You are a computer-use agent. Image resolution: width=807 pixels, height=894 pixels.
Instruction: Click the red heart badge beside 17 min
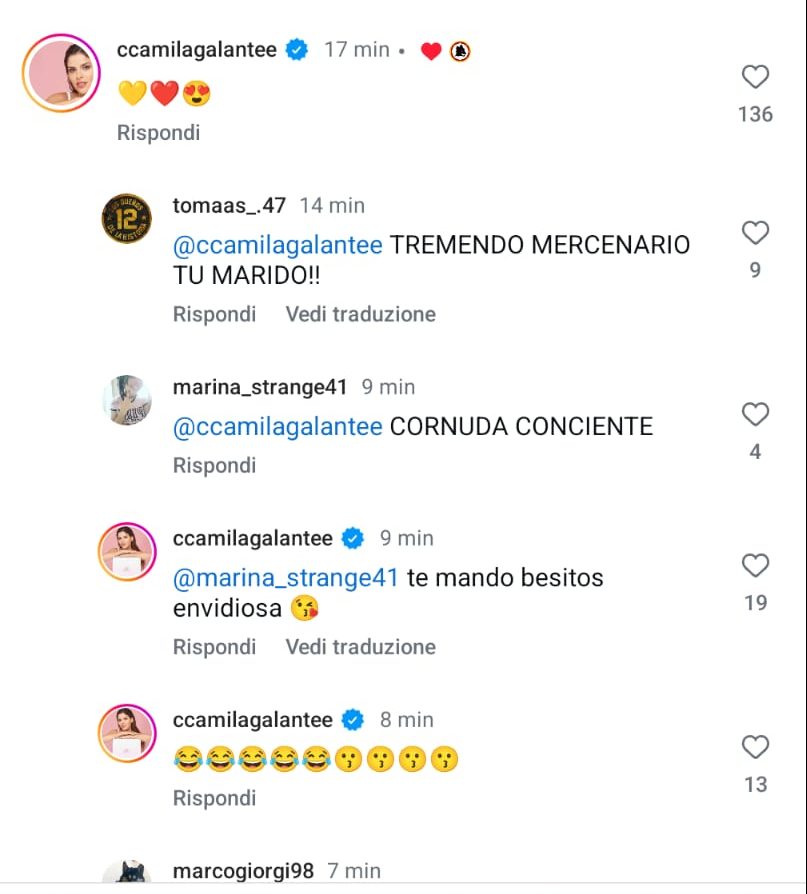pos(431,51)
